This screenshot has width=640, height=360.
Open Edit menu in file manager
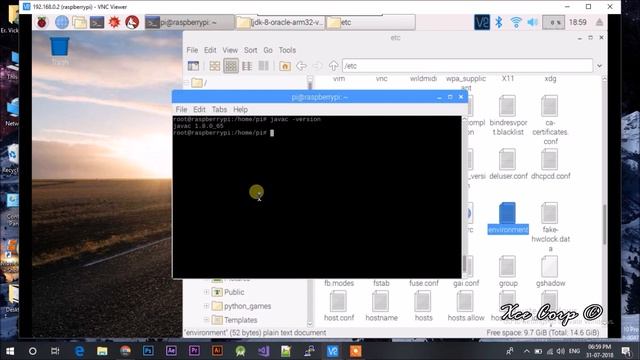click(x=210, y=50)
